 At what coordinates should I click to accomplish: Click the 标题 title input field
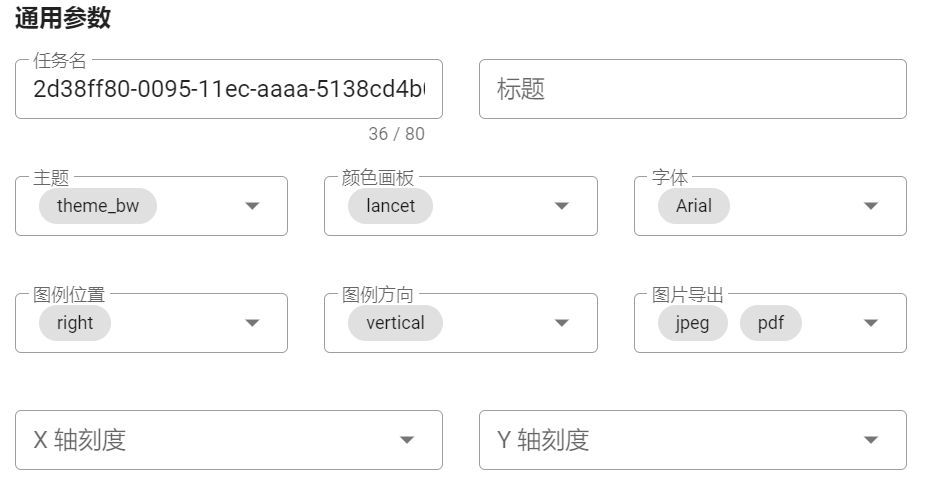coord(692,89)
